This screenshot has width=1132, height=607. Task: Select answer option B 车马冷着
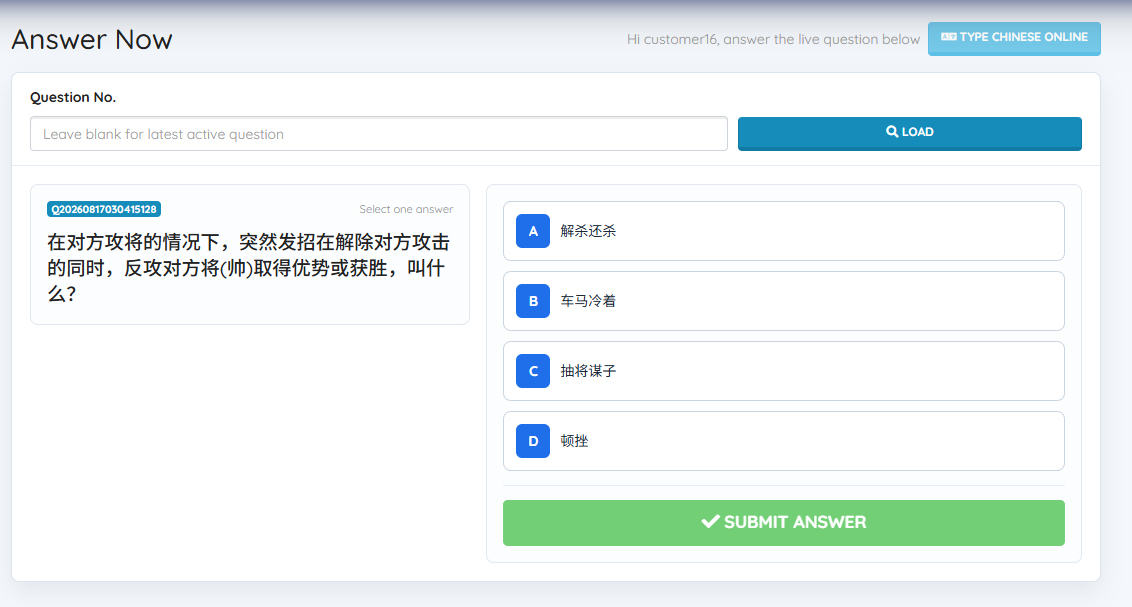coord(783,301)
